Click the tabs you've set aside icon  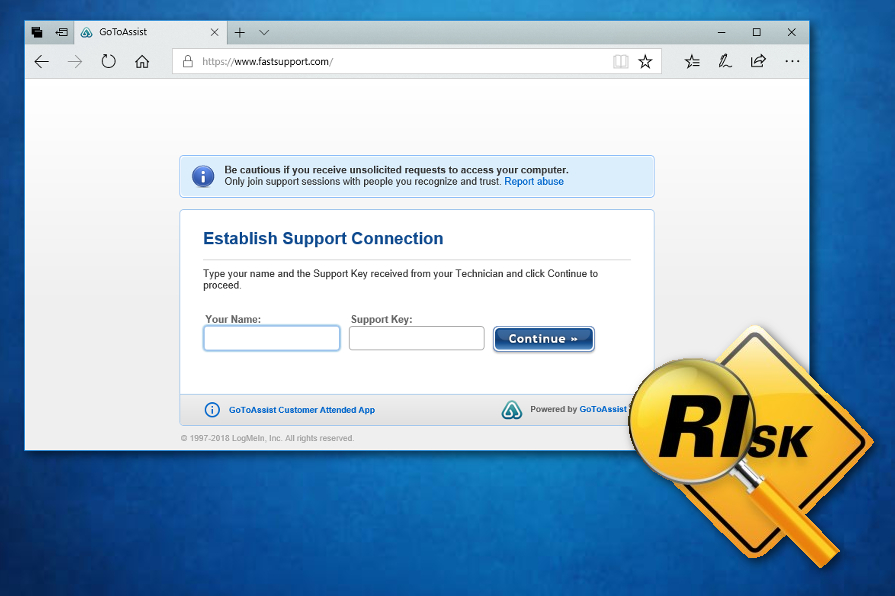point(37,33)
